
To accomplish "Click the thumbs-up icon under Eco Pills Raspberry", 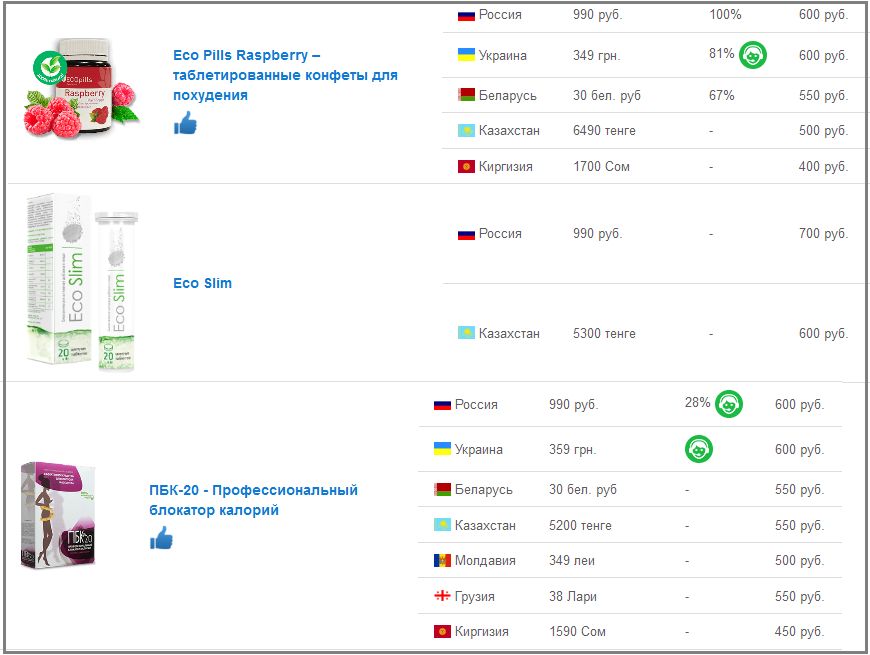I will point(185,123).
